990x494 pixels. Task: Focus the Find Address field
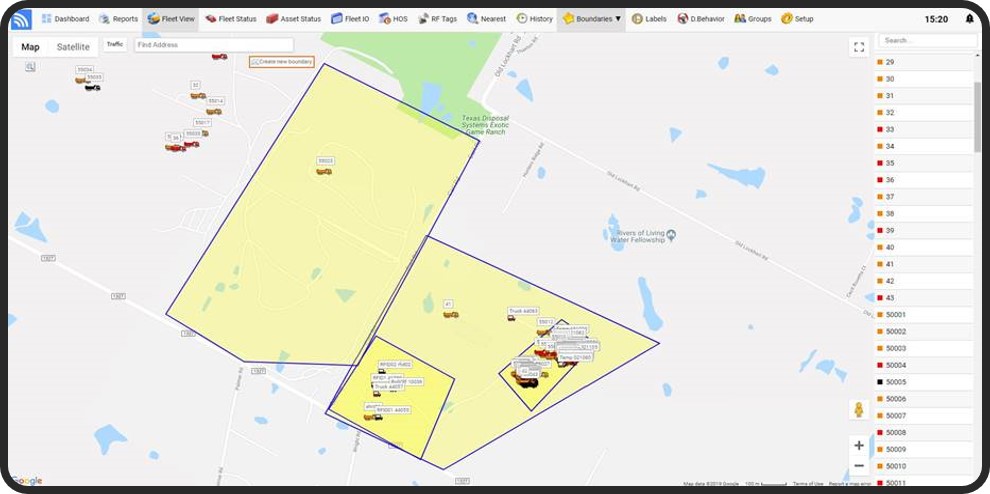point(213,45)
